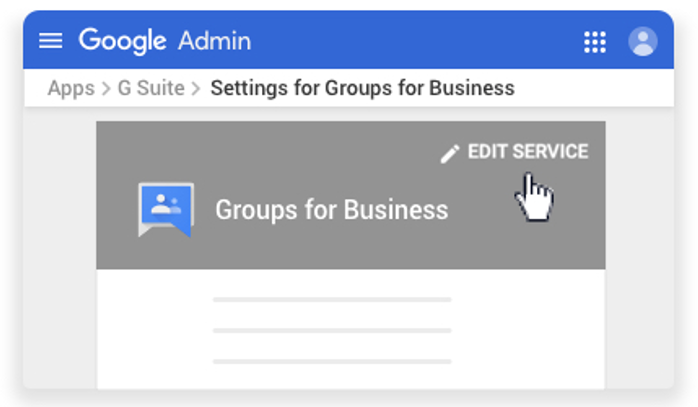Select Settings for Groups for Business breadcrumb
This screenshot has height=407, width=698.
pyautogui.click(x=362, y=88)
